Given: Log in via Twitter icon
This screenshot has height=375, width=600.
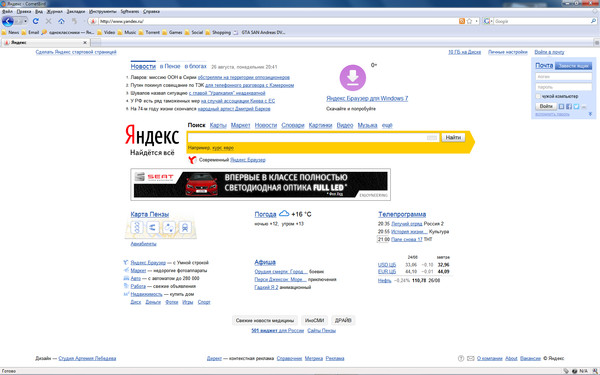Looking at the screenshot, I should click(x=576, y=107).
